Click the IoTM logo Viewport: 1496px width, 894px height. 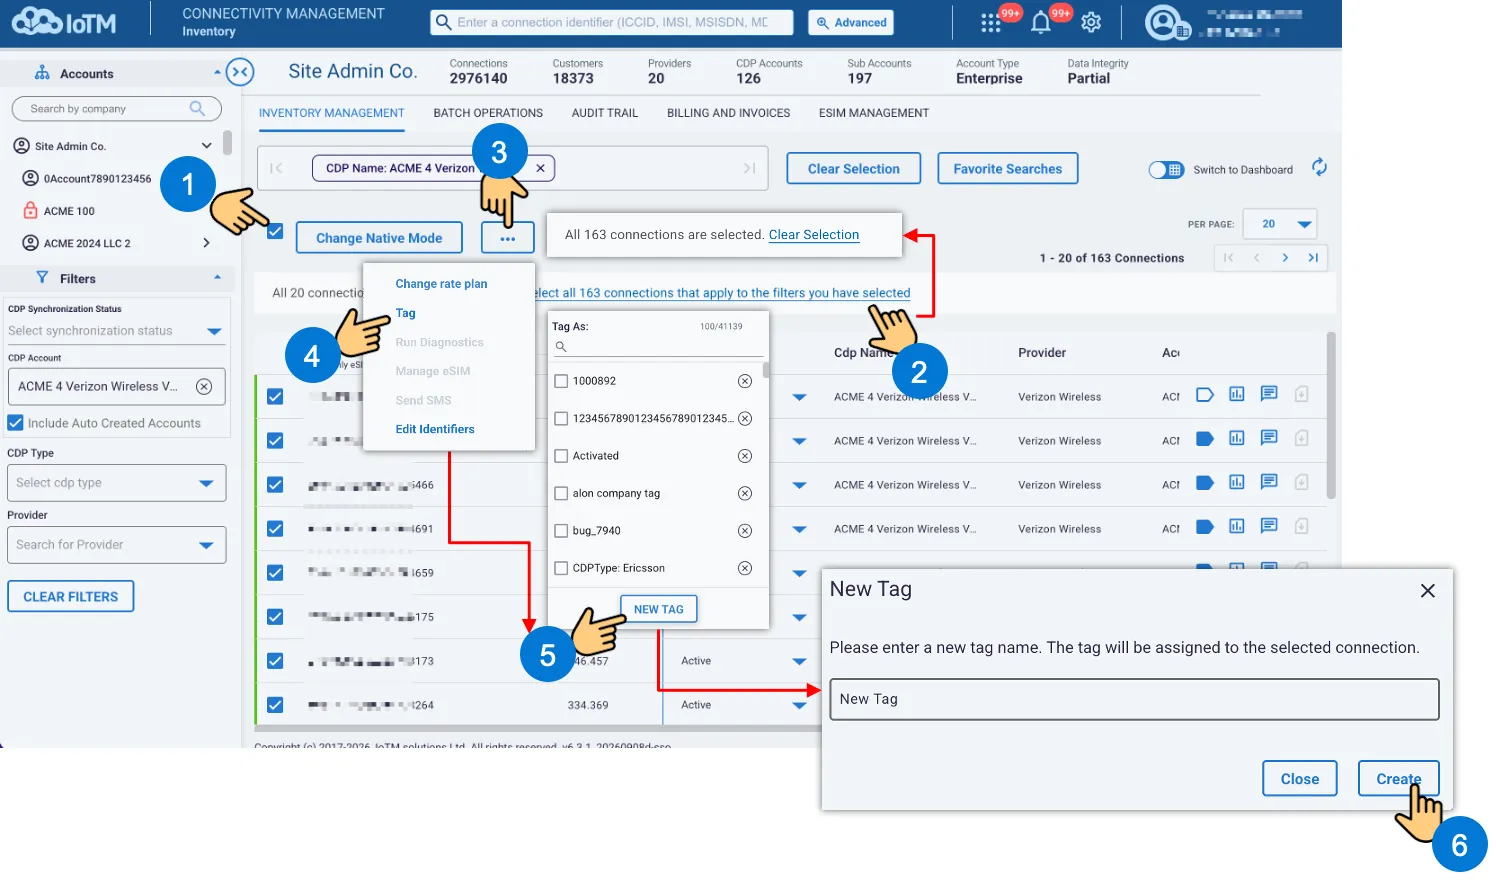64,22
